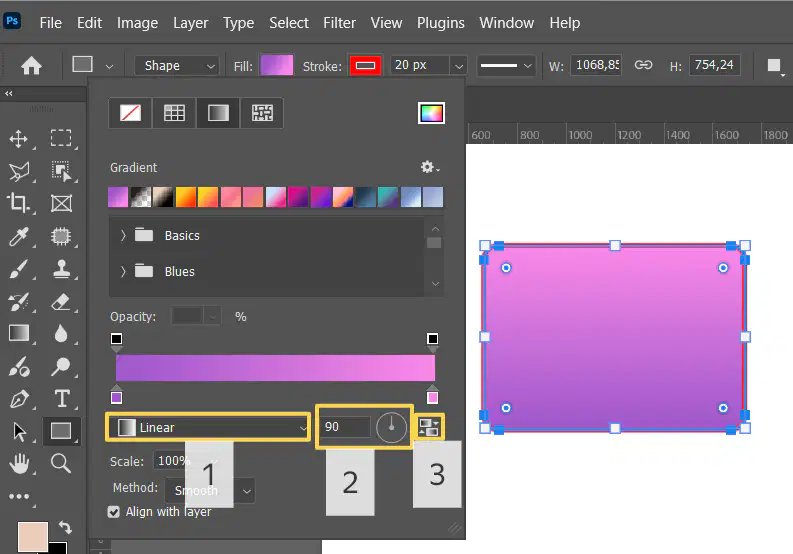
Task: Open the Image menu
Action: coord(138,23)
